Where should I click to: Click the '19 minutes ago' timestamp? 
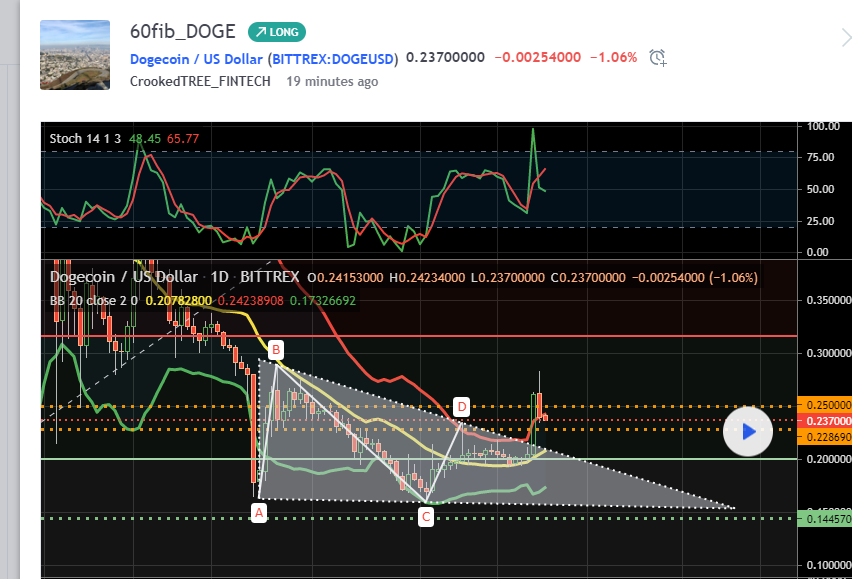tap(332, 81)
